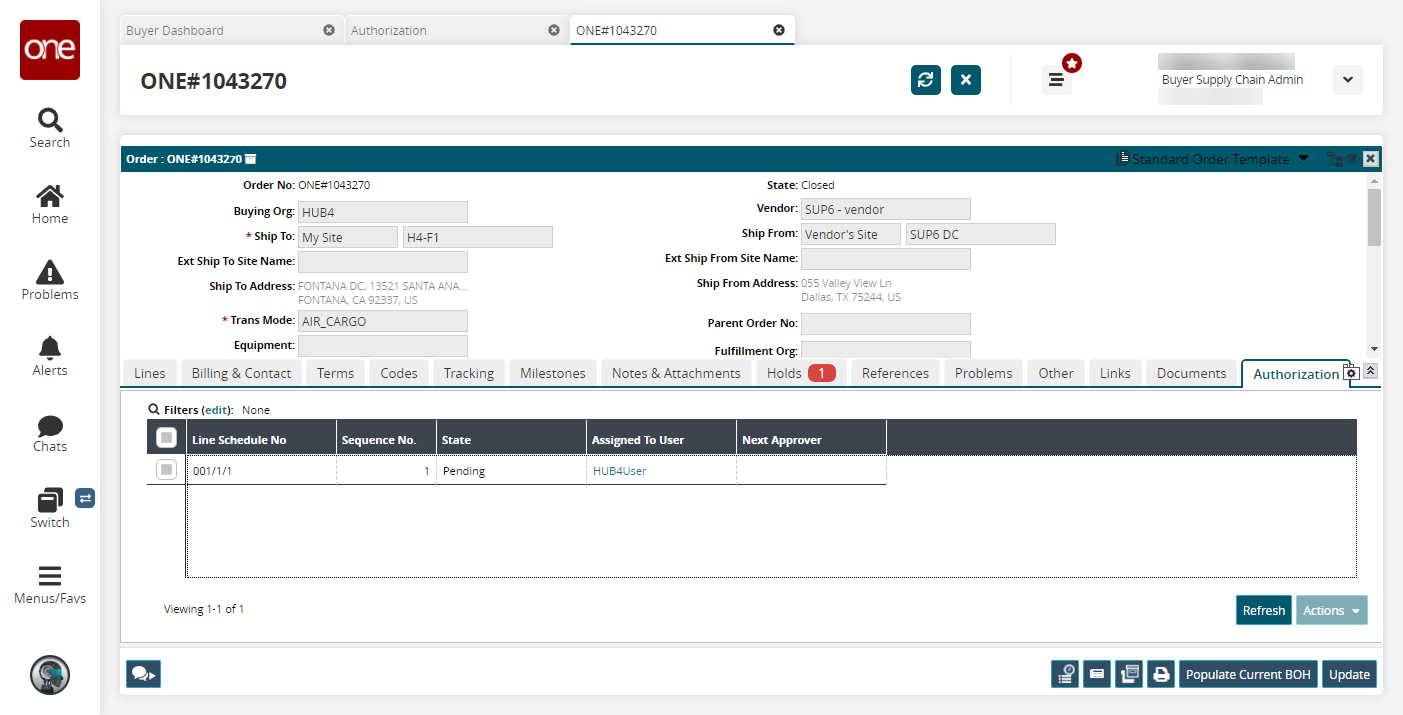Open the Actions dropdown button
Screen dimensions: 1403x715
1331,610
